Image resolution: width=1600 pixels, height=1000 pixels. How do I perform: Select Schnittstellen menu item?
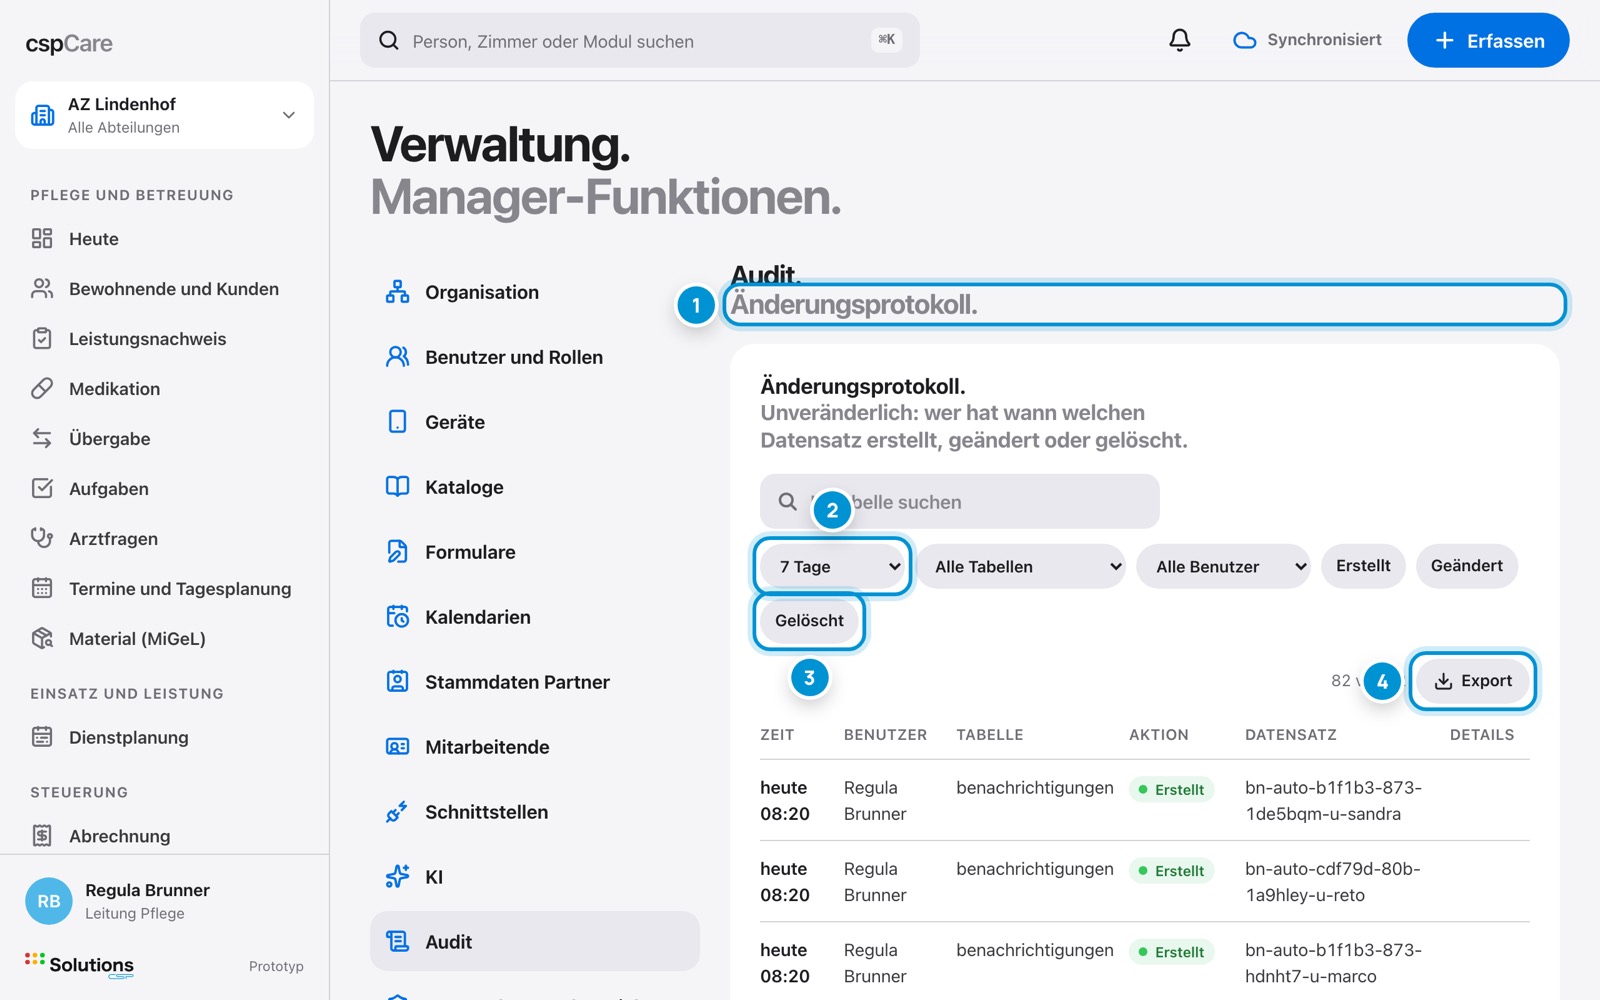coord(535,812)
